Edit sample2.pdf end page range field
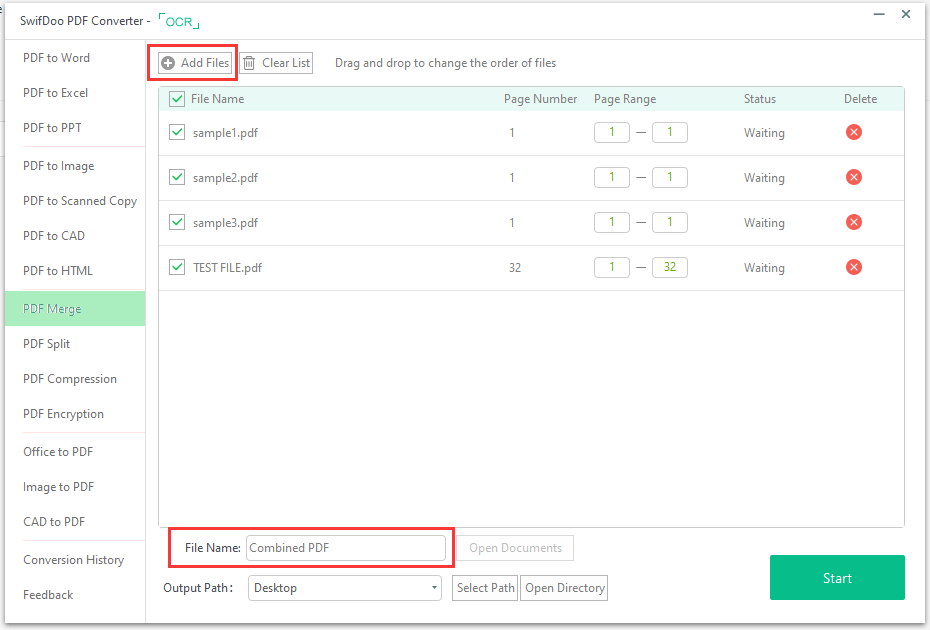930x630 pixels. pyautogui.click(x=670, y=177)
